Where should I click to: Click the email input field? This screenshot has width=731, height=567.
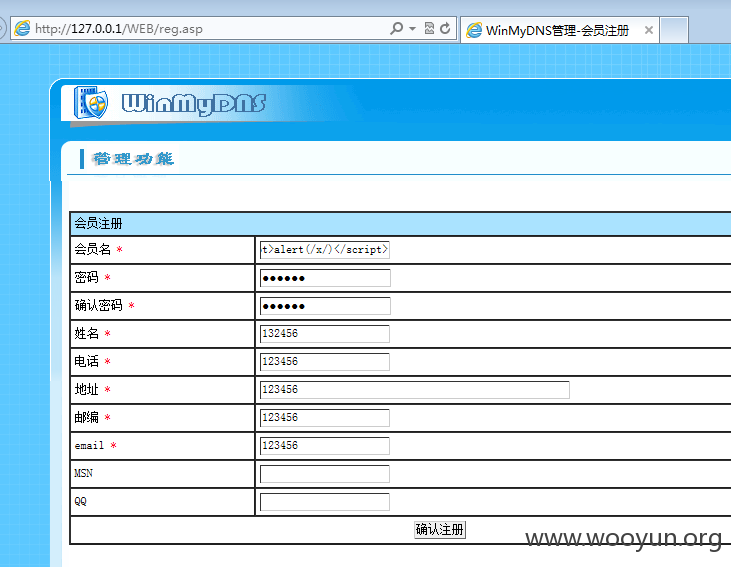coord(324,446)
